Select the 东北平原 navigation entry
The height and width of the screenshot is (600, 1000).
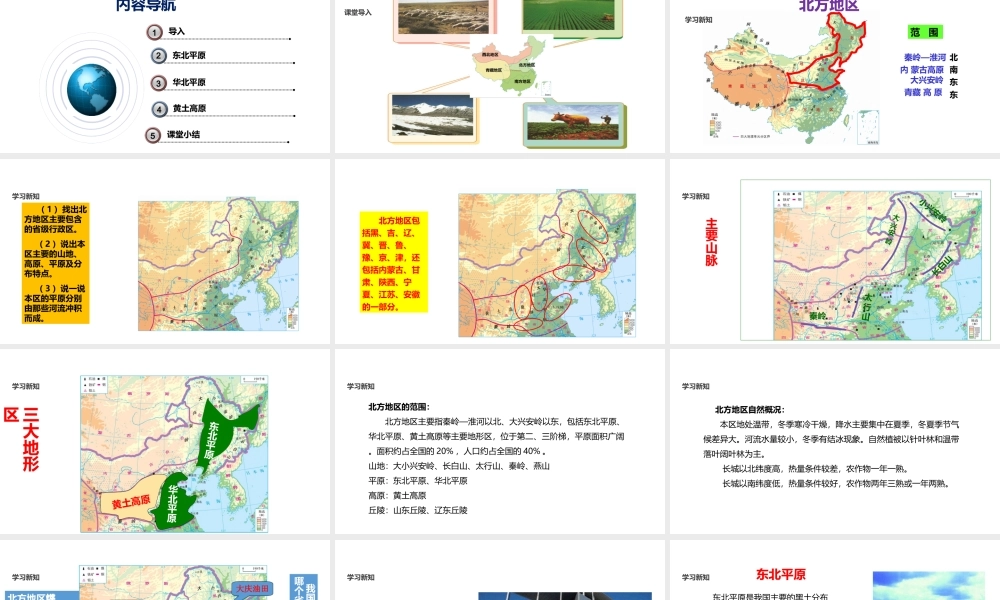coord(189,55)
